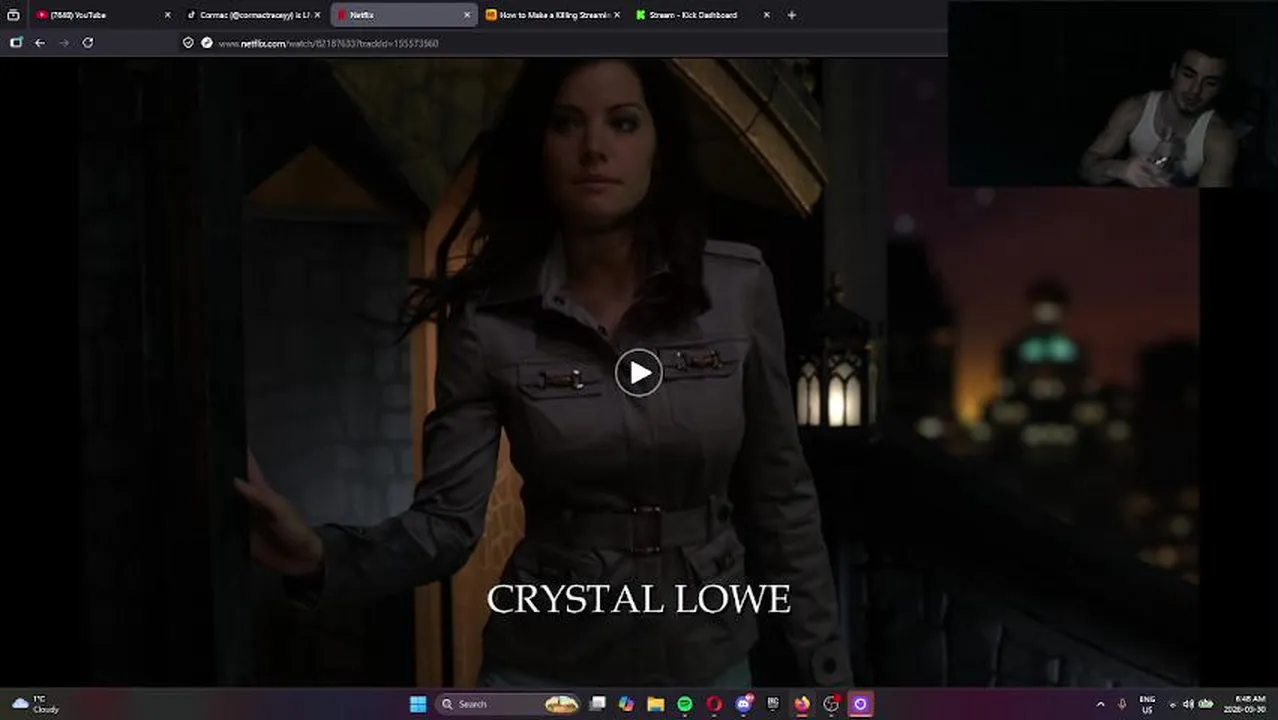Toggle the browser sidebar panel icon
Viewport: 1278px width, 720px height.
pos(16,43)
